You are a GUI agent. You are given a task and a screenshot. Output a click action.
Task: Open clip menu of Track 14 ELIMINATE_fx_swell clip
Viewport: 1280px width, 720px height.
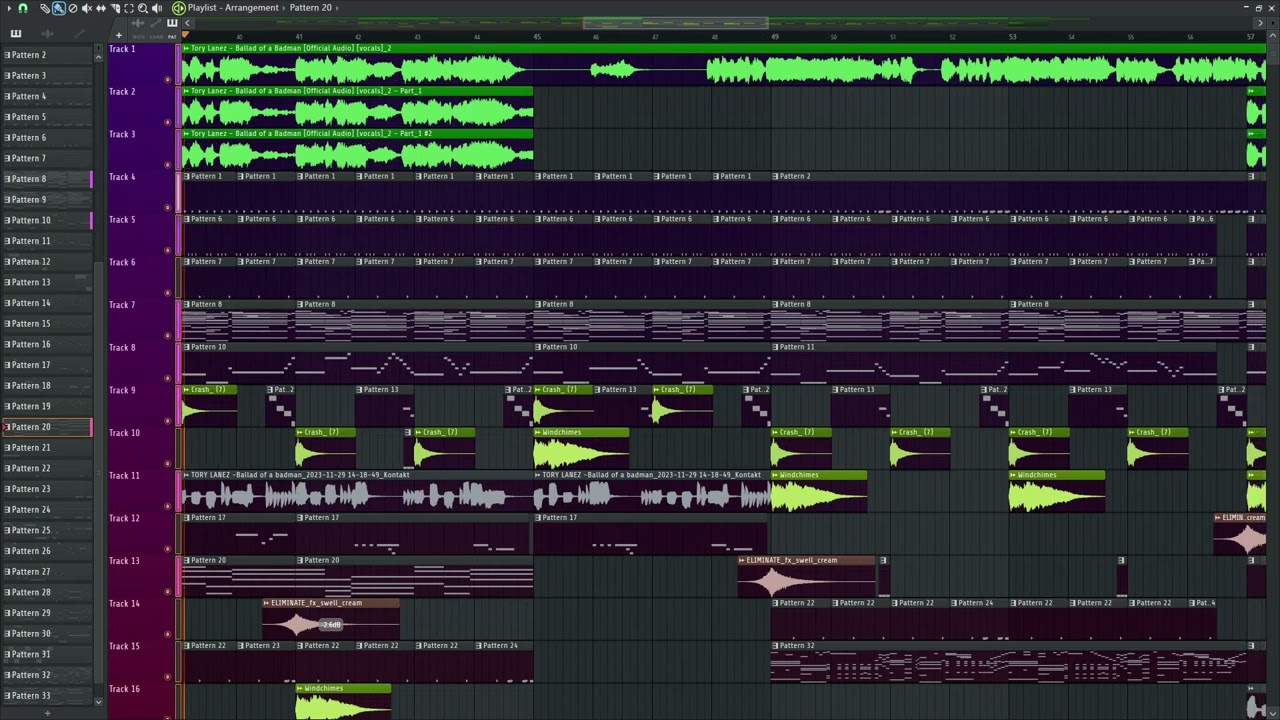pos(266,603)
